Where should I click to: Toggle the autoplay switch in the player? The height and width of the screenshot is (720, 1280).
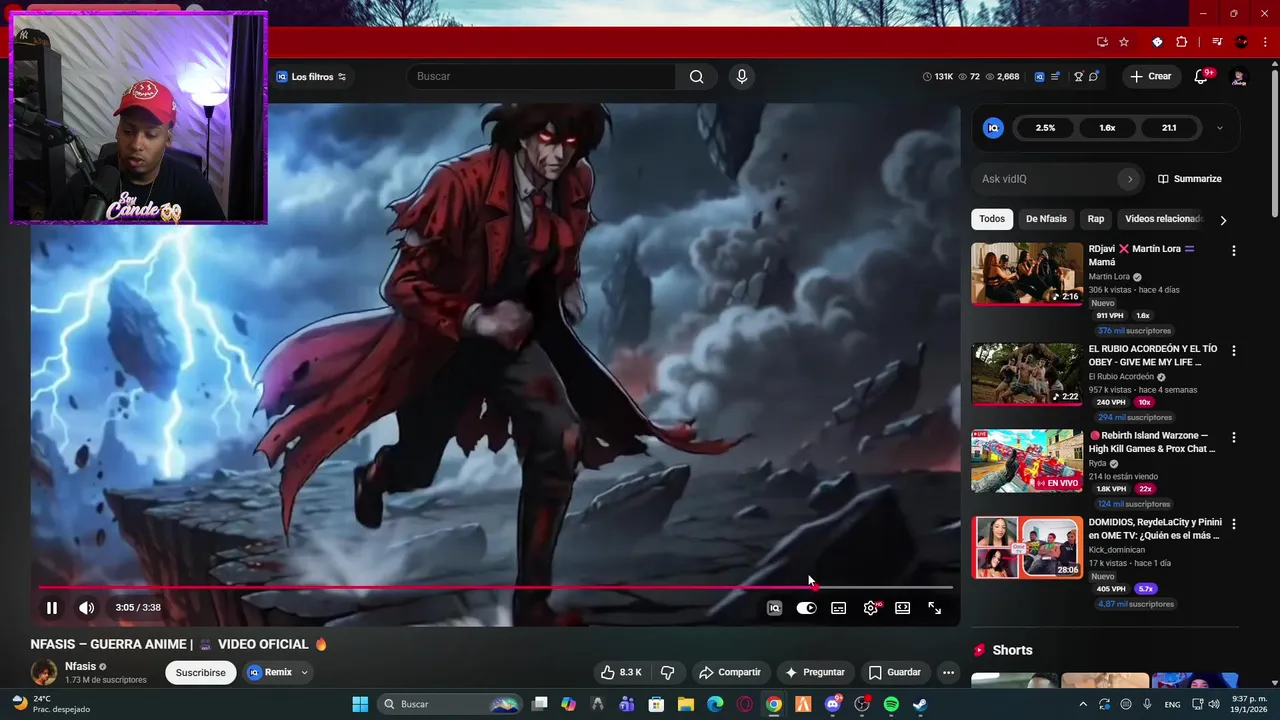[x=806, y=607]
